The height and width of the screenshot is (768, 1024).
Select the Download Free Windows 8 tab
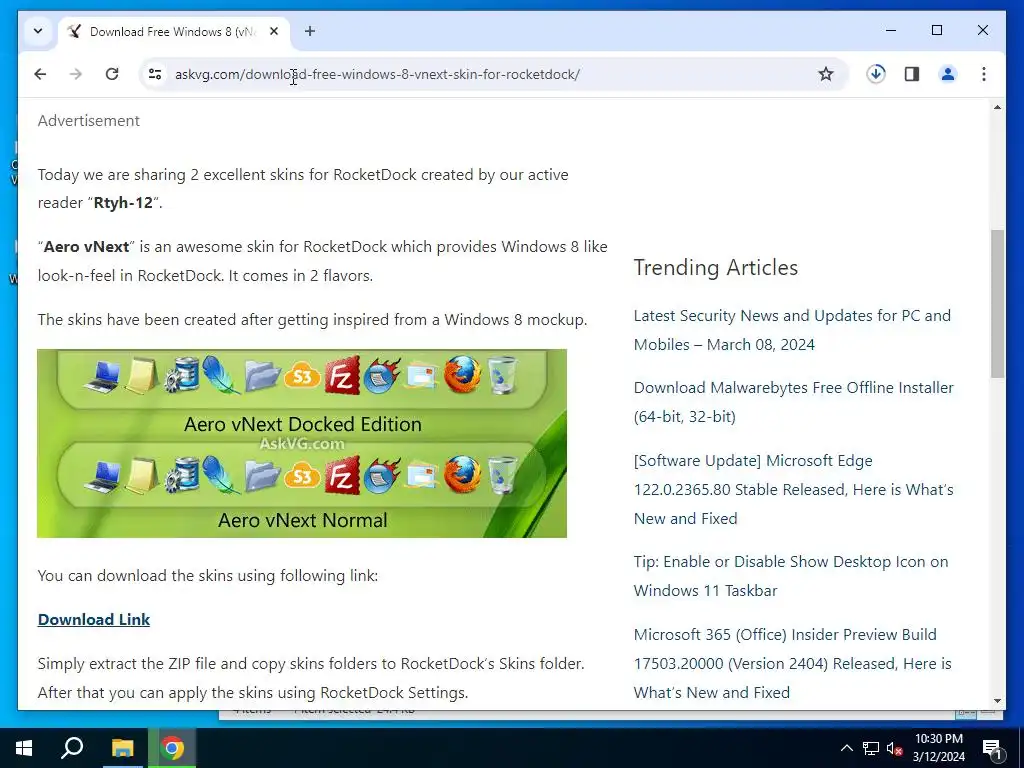click(172, 31)
